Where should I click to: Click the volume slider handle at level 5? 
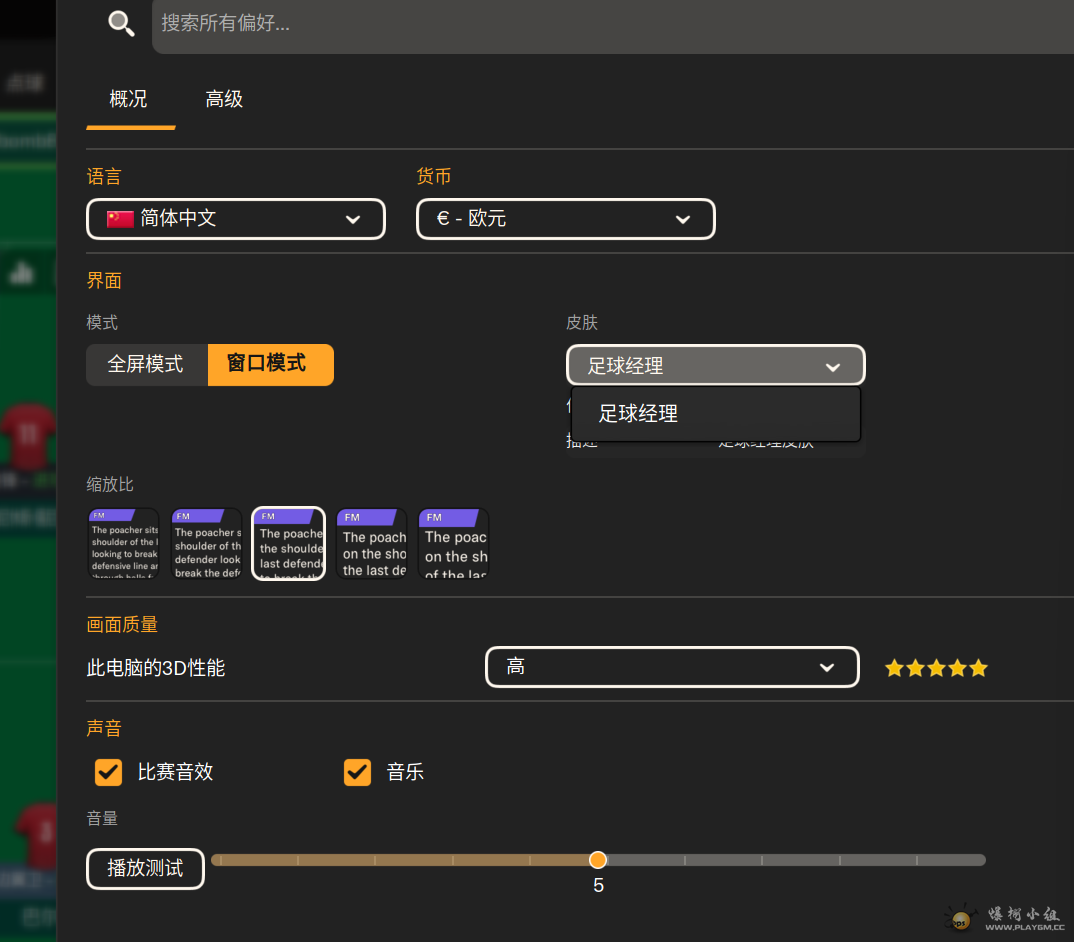tap(598, 859)
